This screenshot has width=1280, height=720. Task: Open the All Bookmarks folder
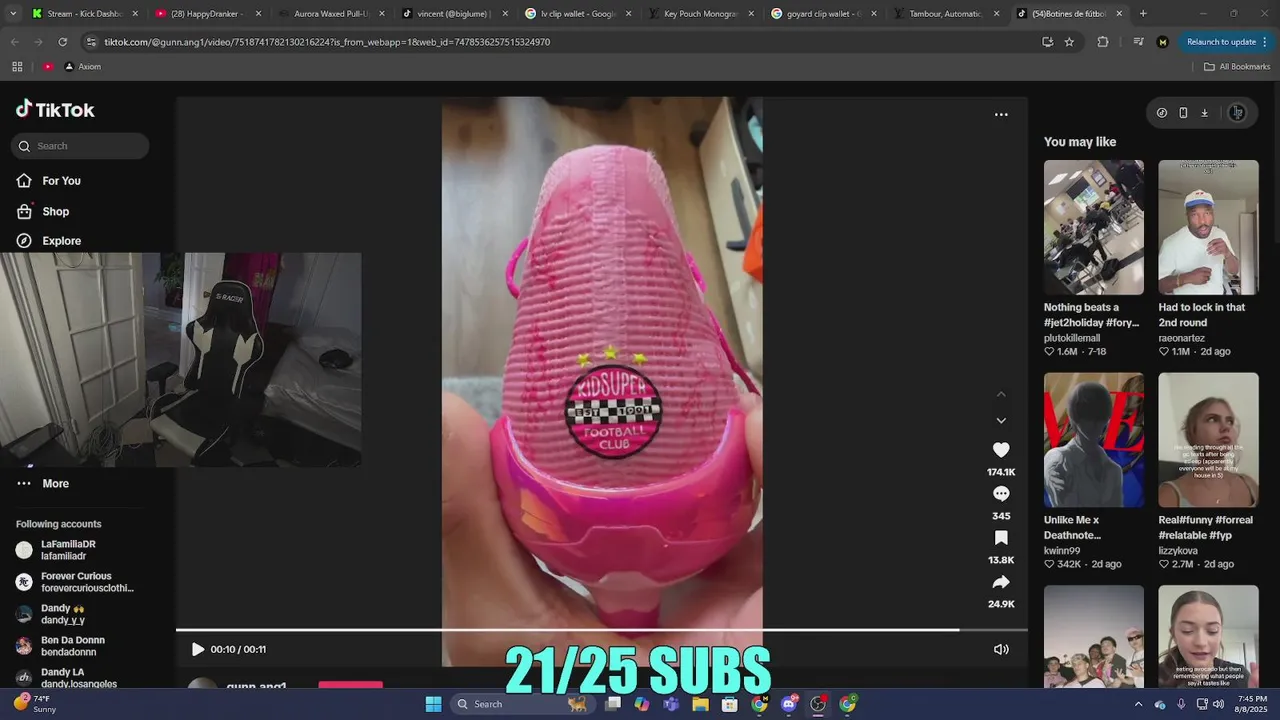tap(1237, 67)
